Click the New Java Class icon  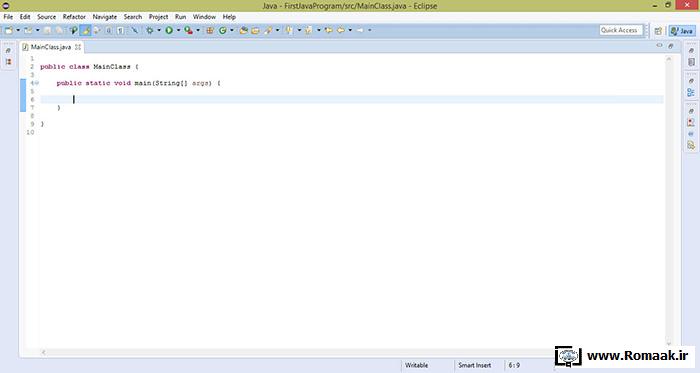[222, 30]
